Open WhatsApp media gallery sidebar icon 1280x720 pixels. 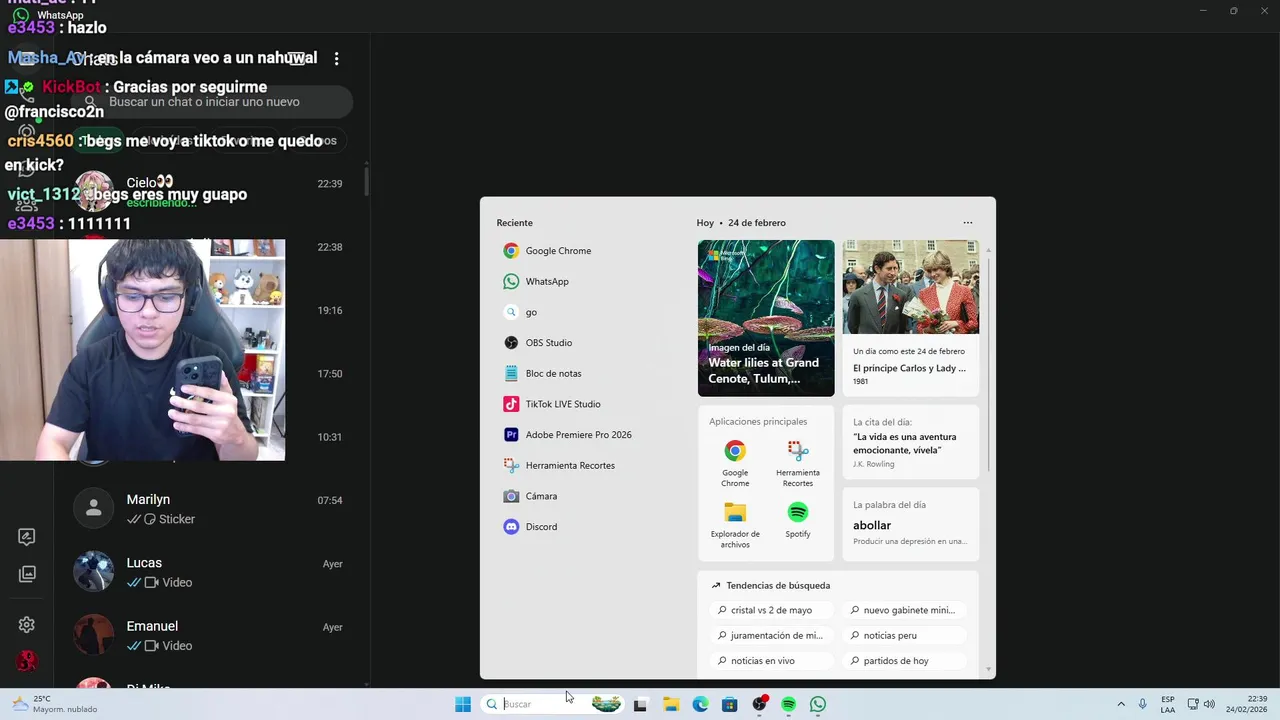[27, 574]
